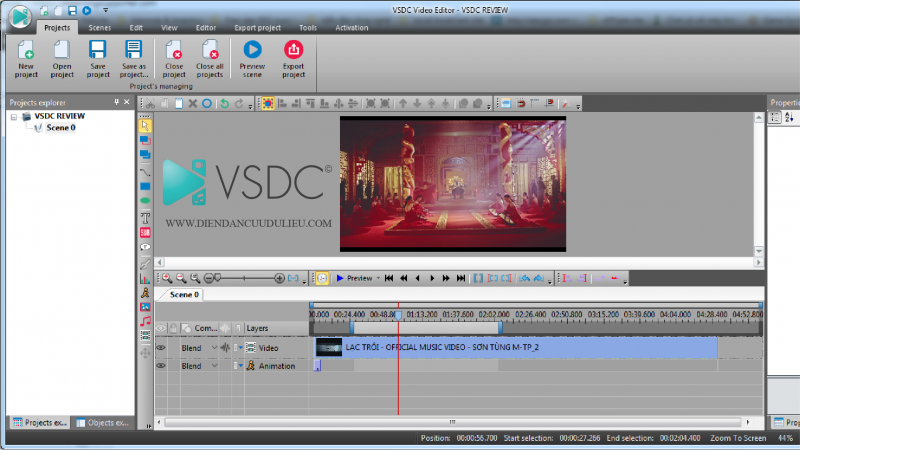Expand the Video layer arrow

coord(241,348)
